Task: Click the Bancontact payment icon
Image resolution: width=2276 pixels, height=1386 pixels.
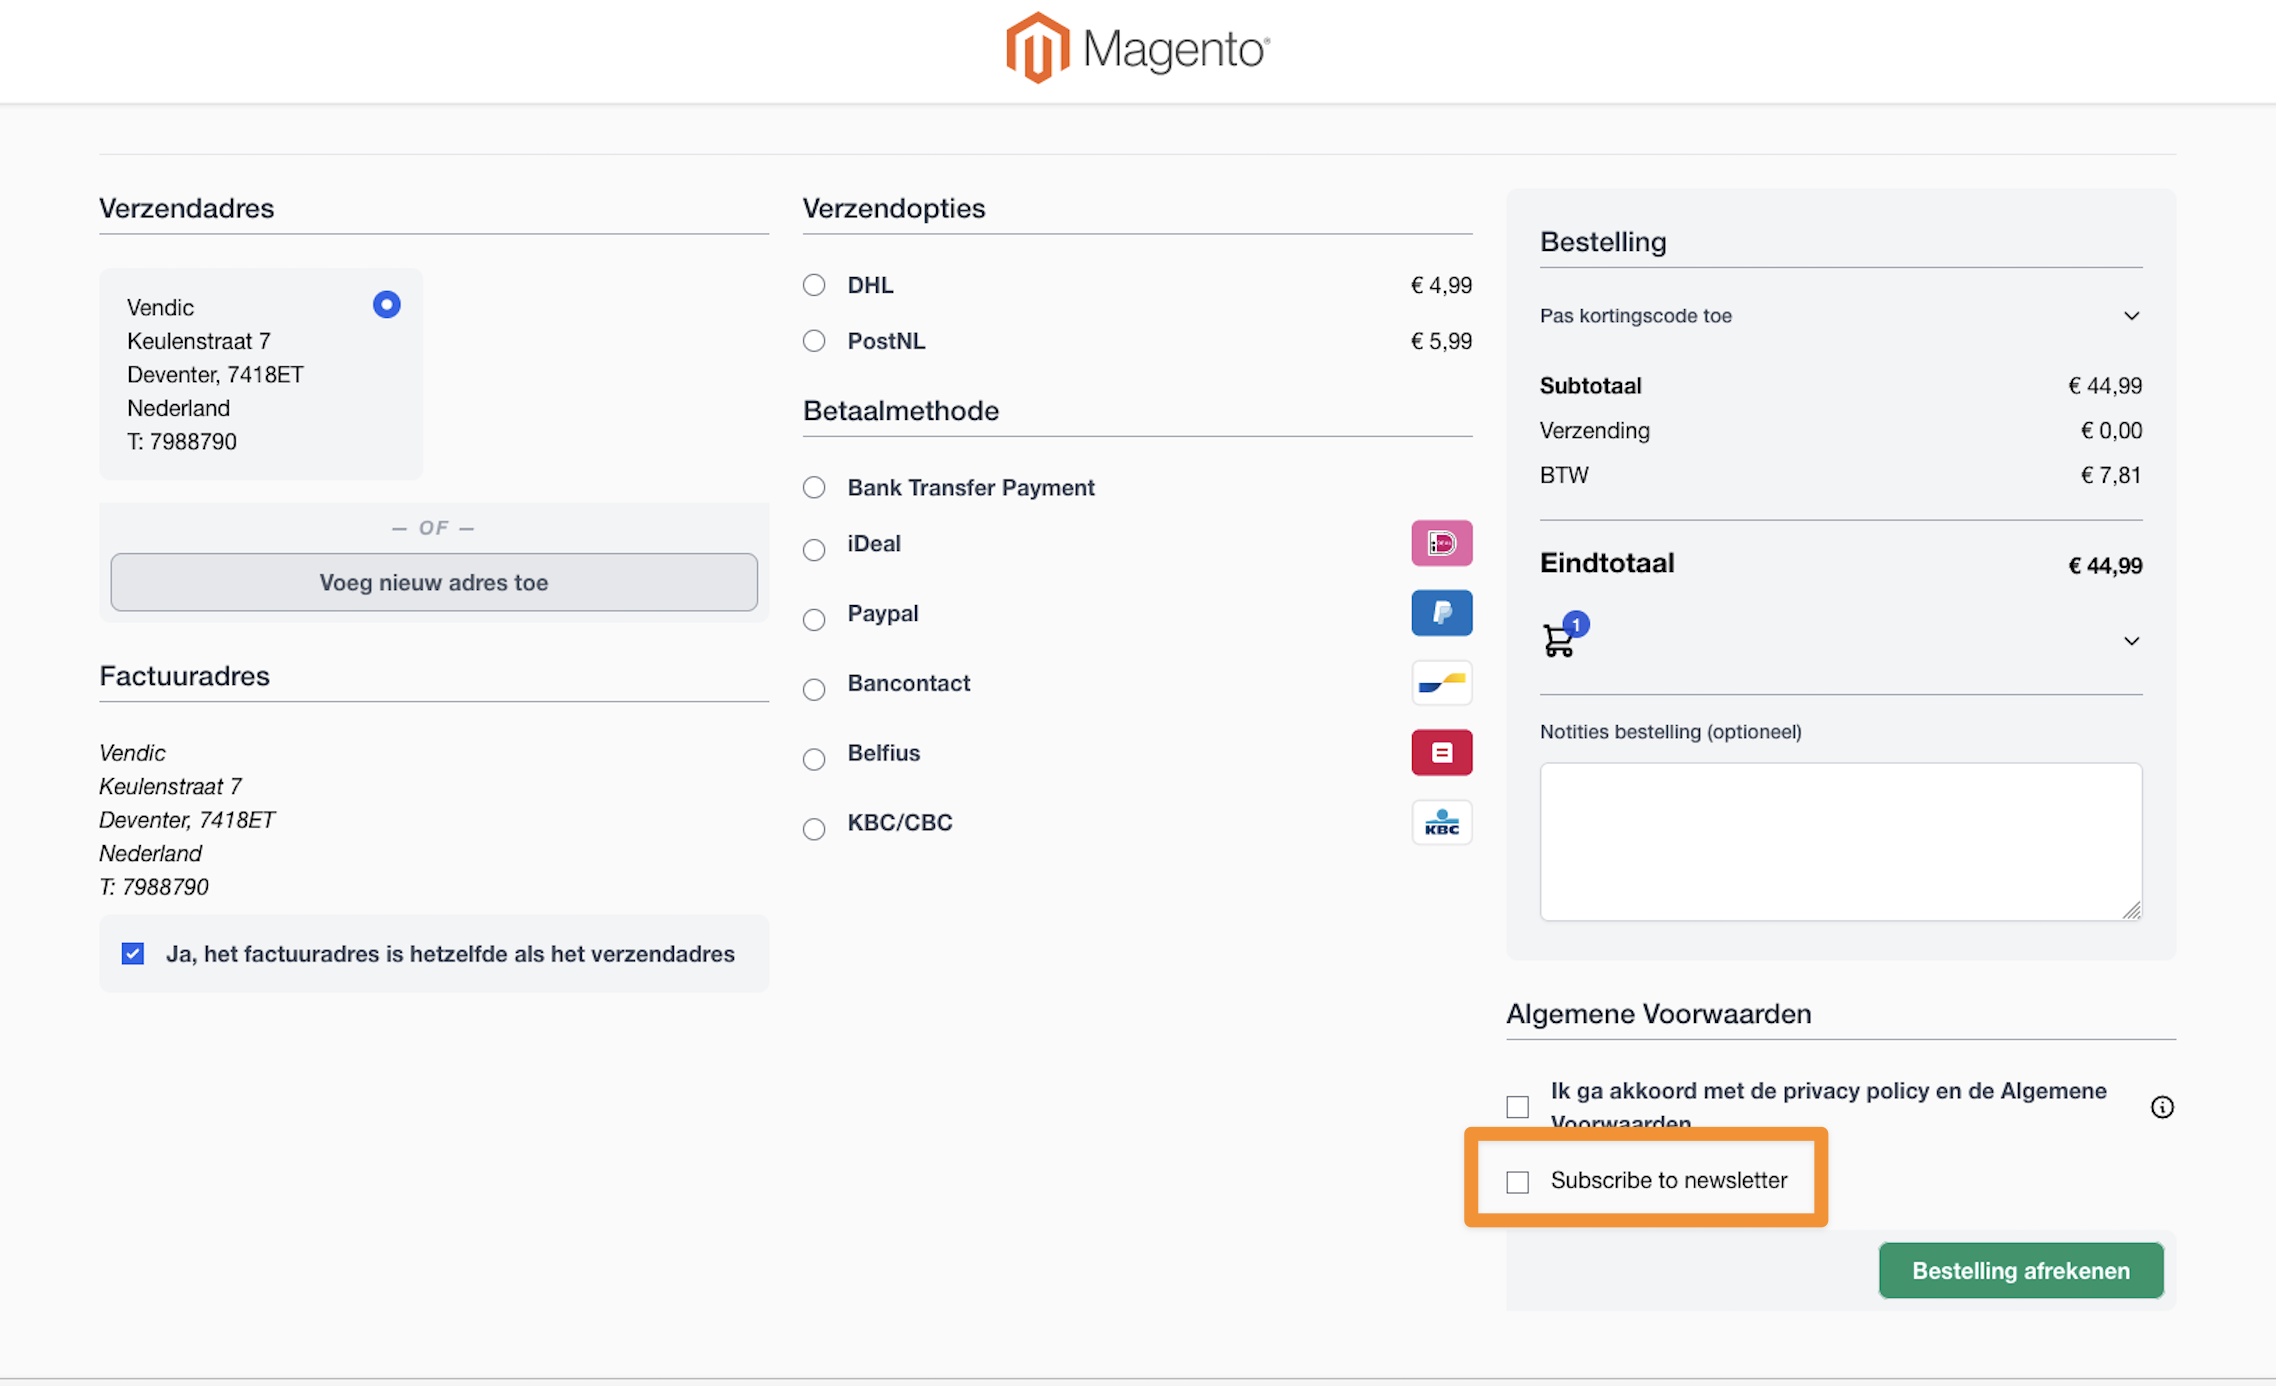Action: pyautogui.click(x=1441, y=683)
